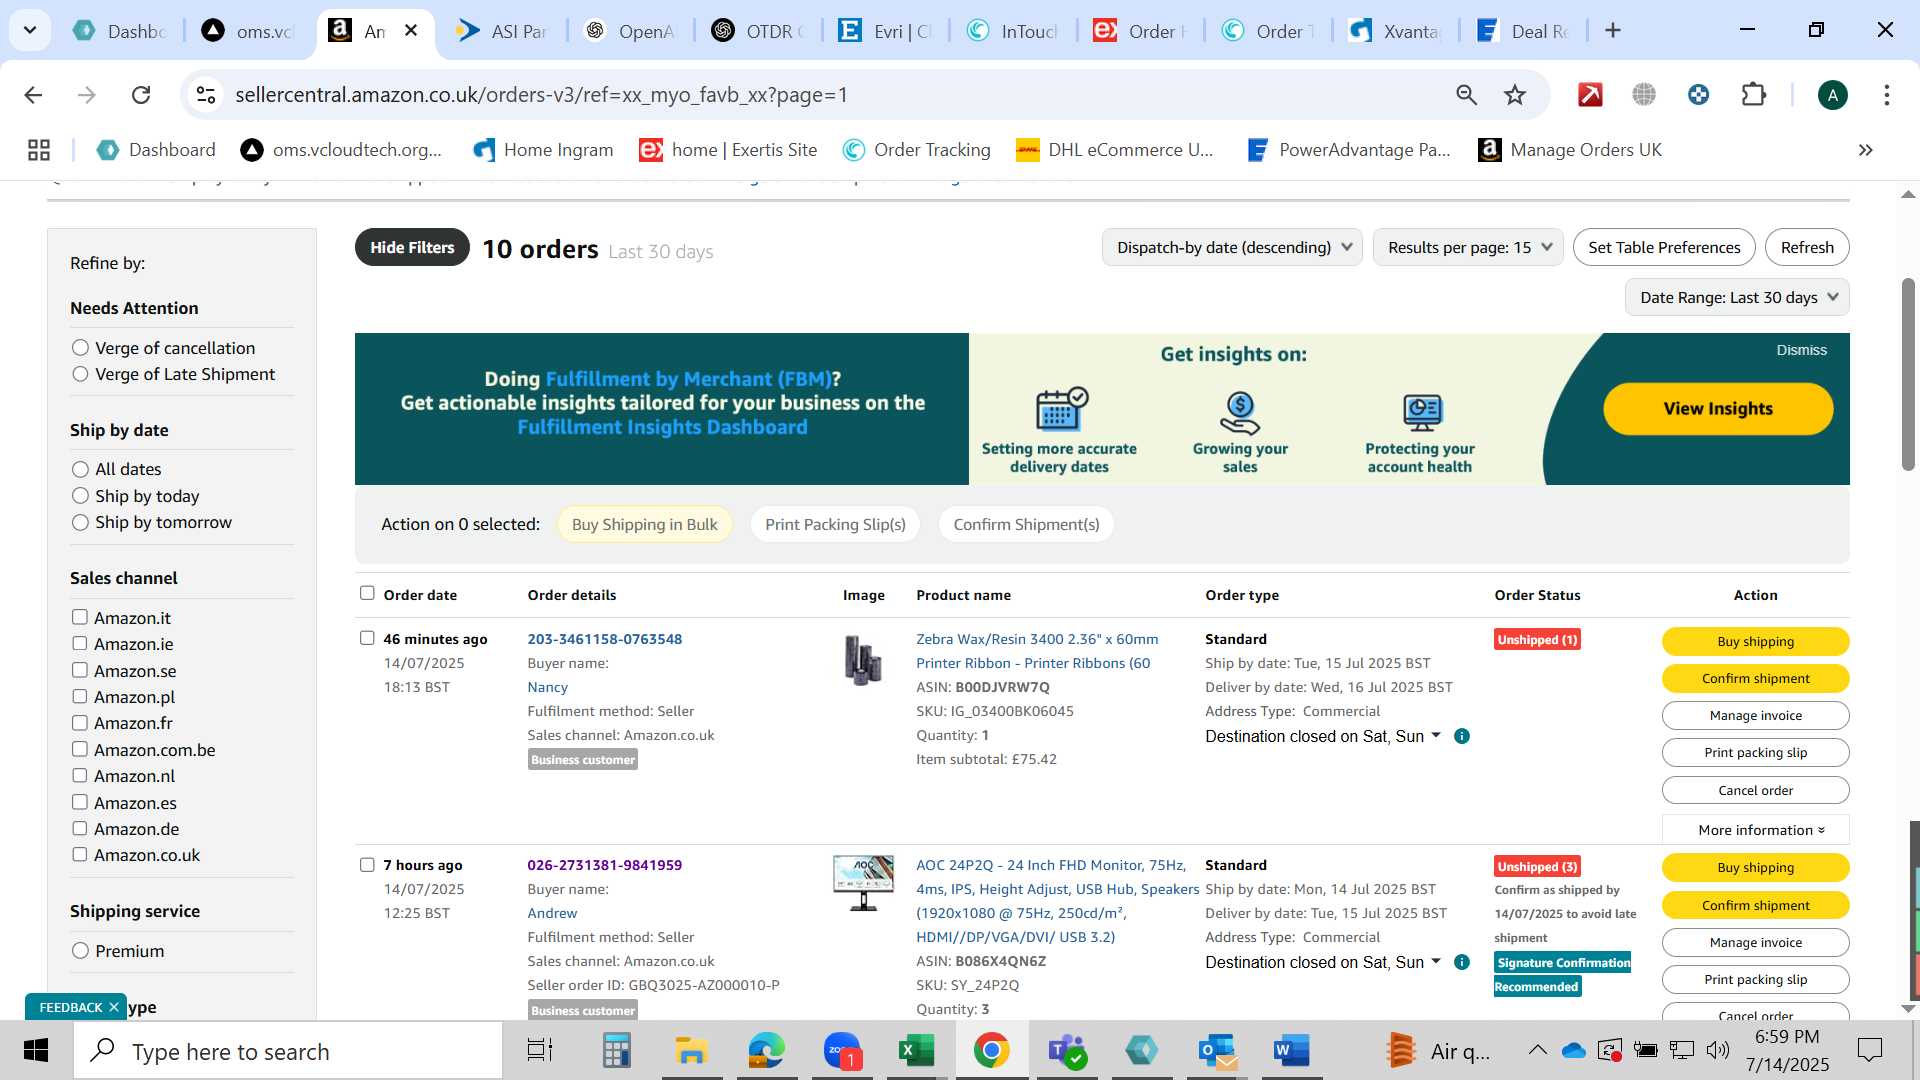Viewport: 1920px width, 1080px height.
Task: Open Windows Start menu
Action: click(x=36, y=1051)
